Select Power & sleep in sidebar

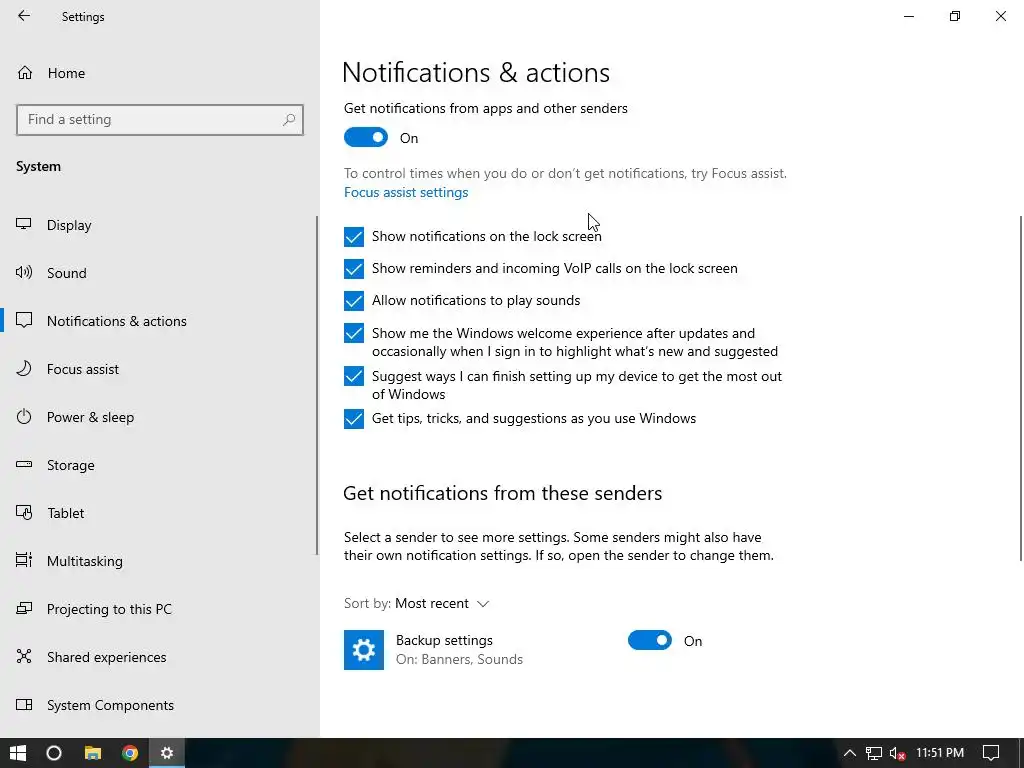coord(160,417)
